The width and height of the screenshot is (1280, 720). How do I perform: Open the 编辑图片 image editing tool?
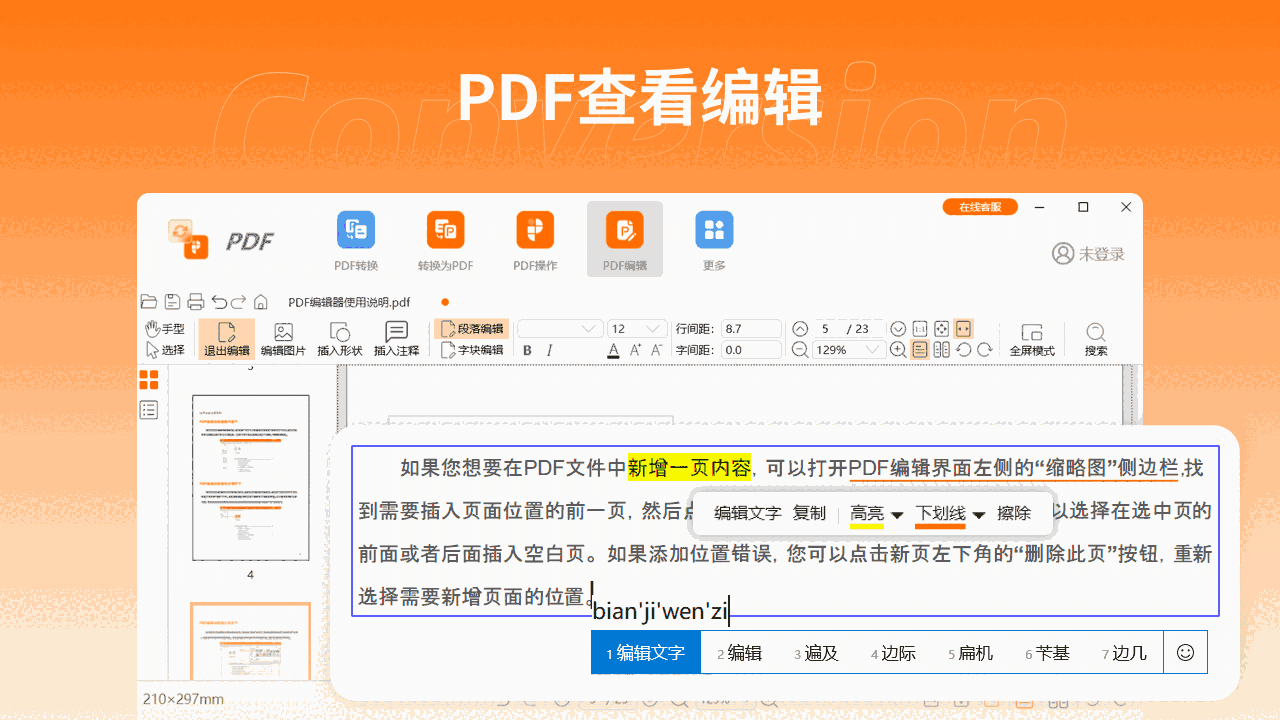tap(282, 338)
